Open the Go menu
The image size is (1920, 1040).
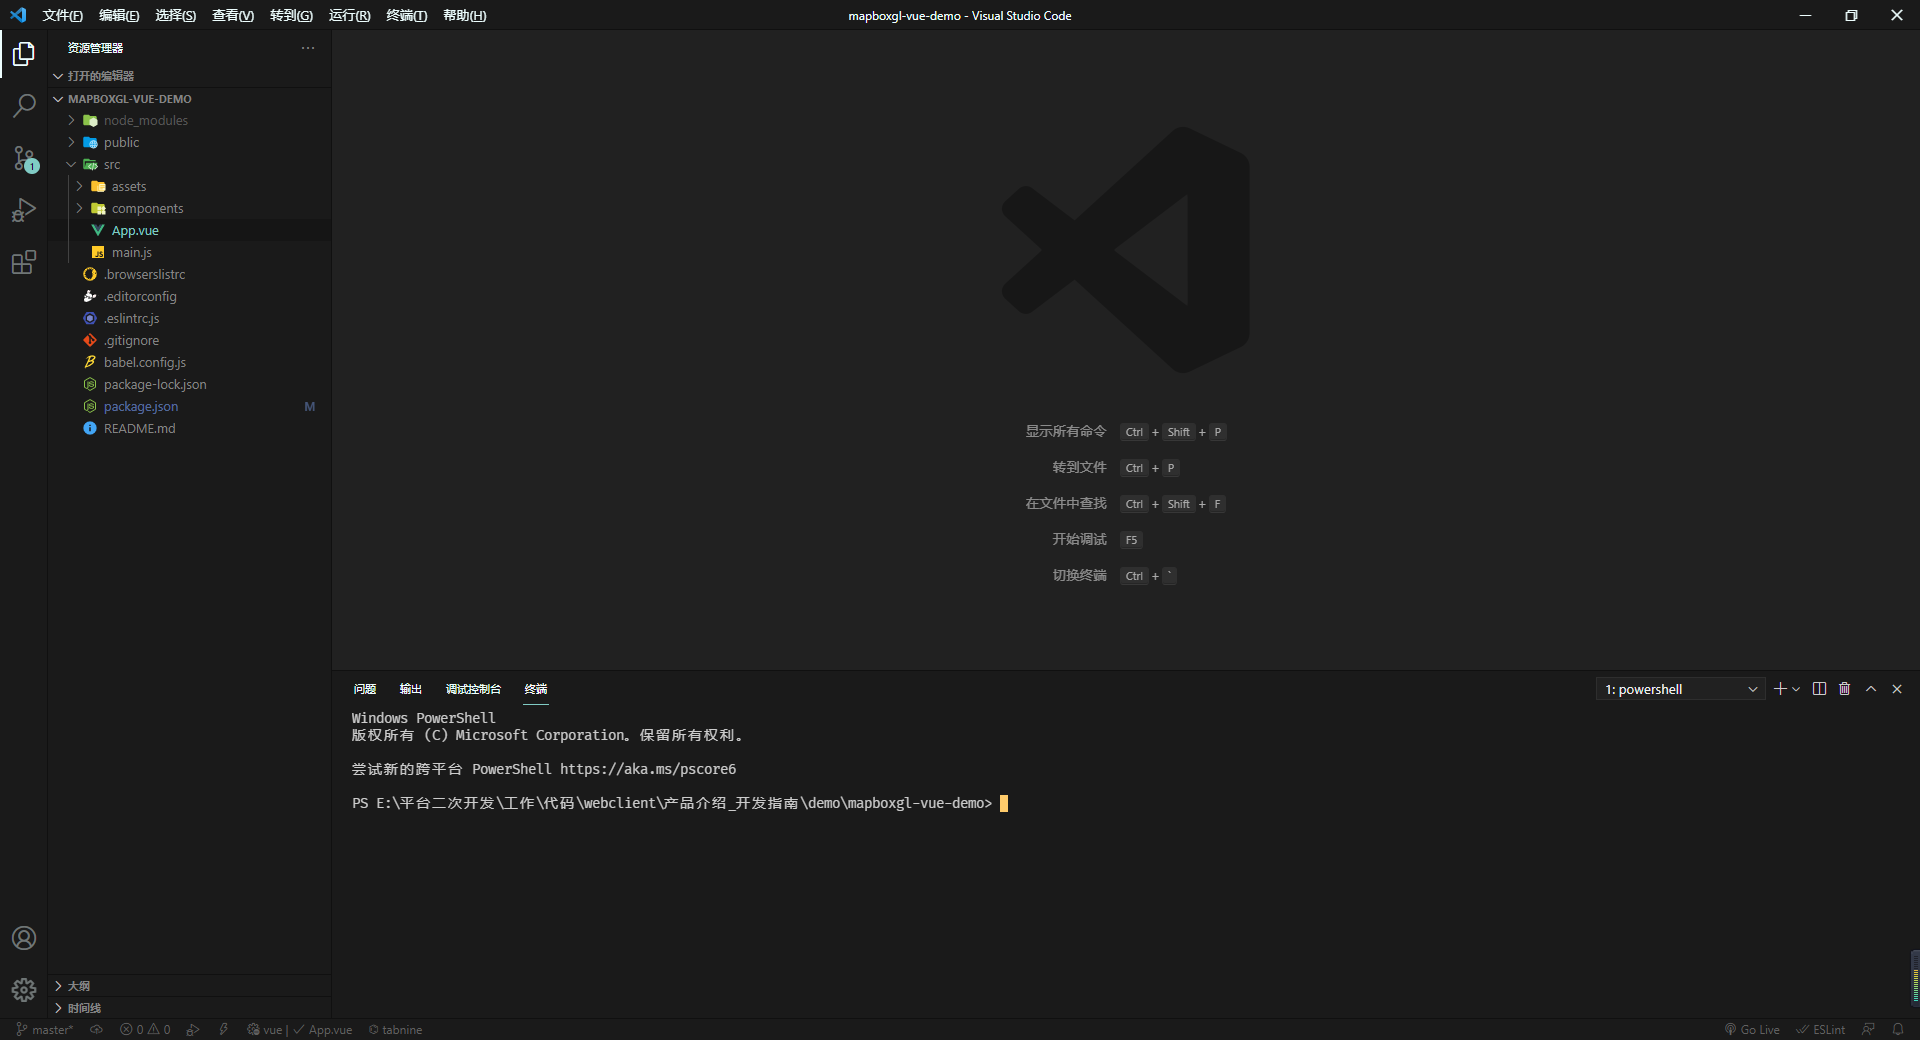pyautogui.click(x=291, y=15)
